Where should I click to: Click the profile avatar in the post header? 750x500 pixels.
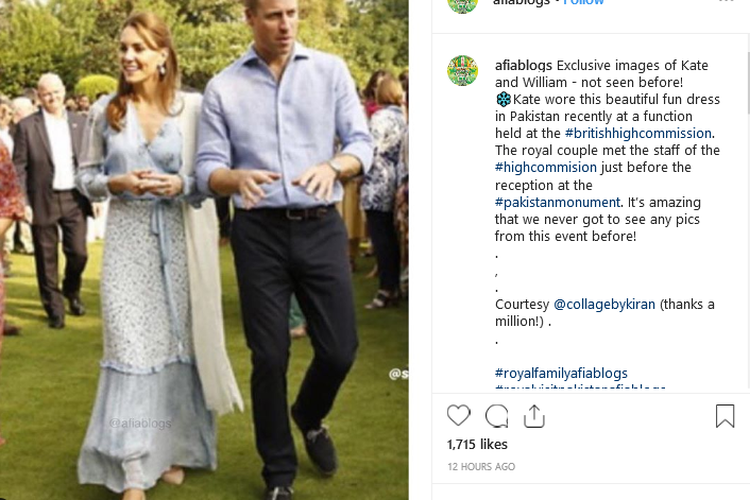[x=462, y=3]
